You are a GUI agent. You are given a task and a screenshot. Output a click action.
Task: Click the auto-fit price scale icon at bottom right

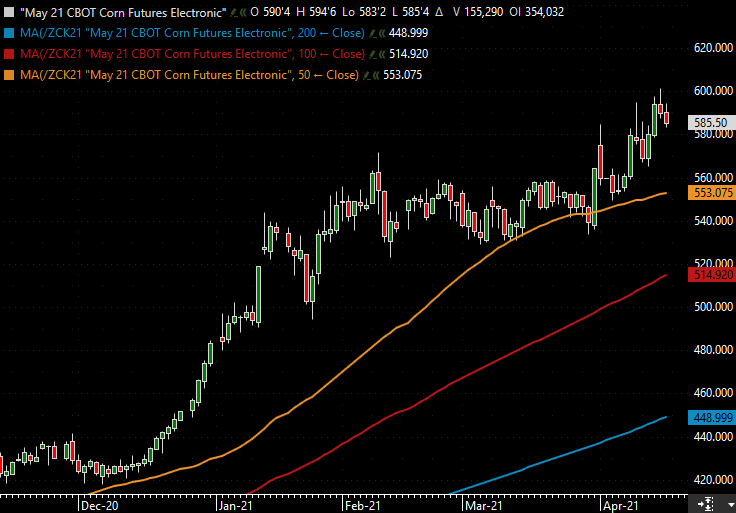(x=705, y=505)
